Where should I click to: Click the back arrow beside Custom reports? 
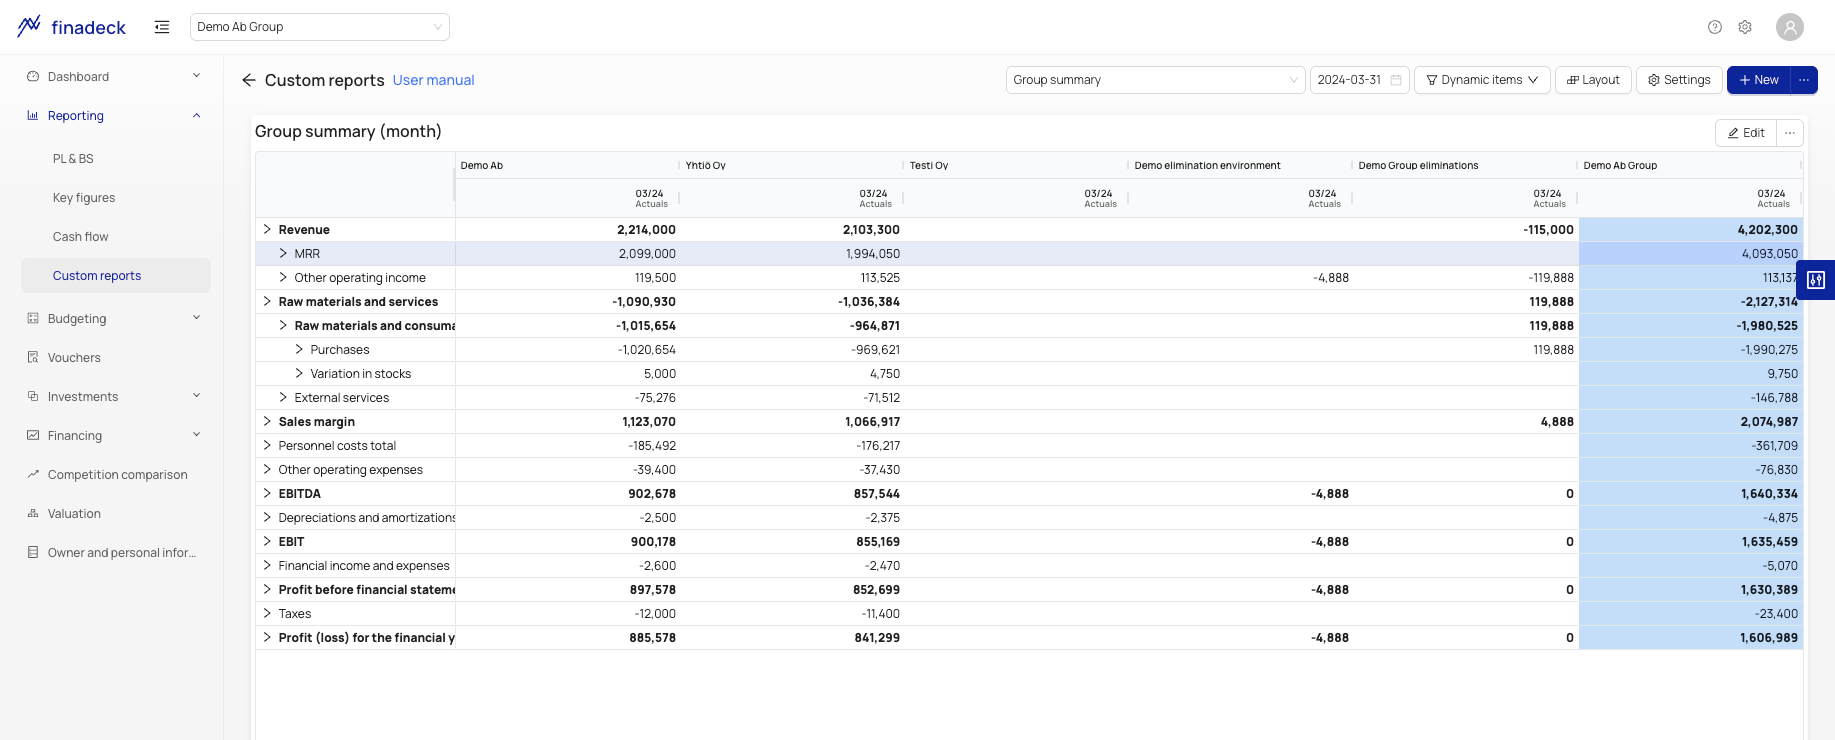tap(248, 80)
